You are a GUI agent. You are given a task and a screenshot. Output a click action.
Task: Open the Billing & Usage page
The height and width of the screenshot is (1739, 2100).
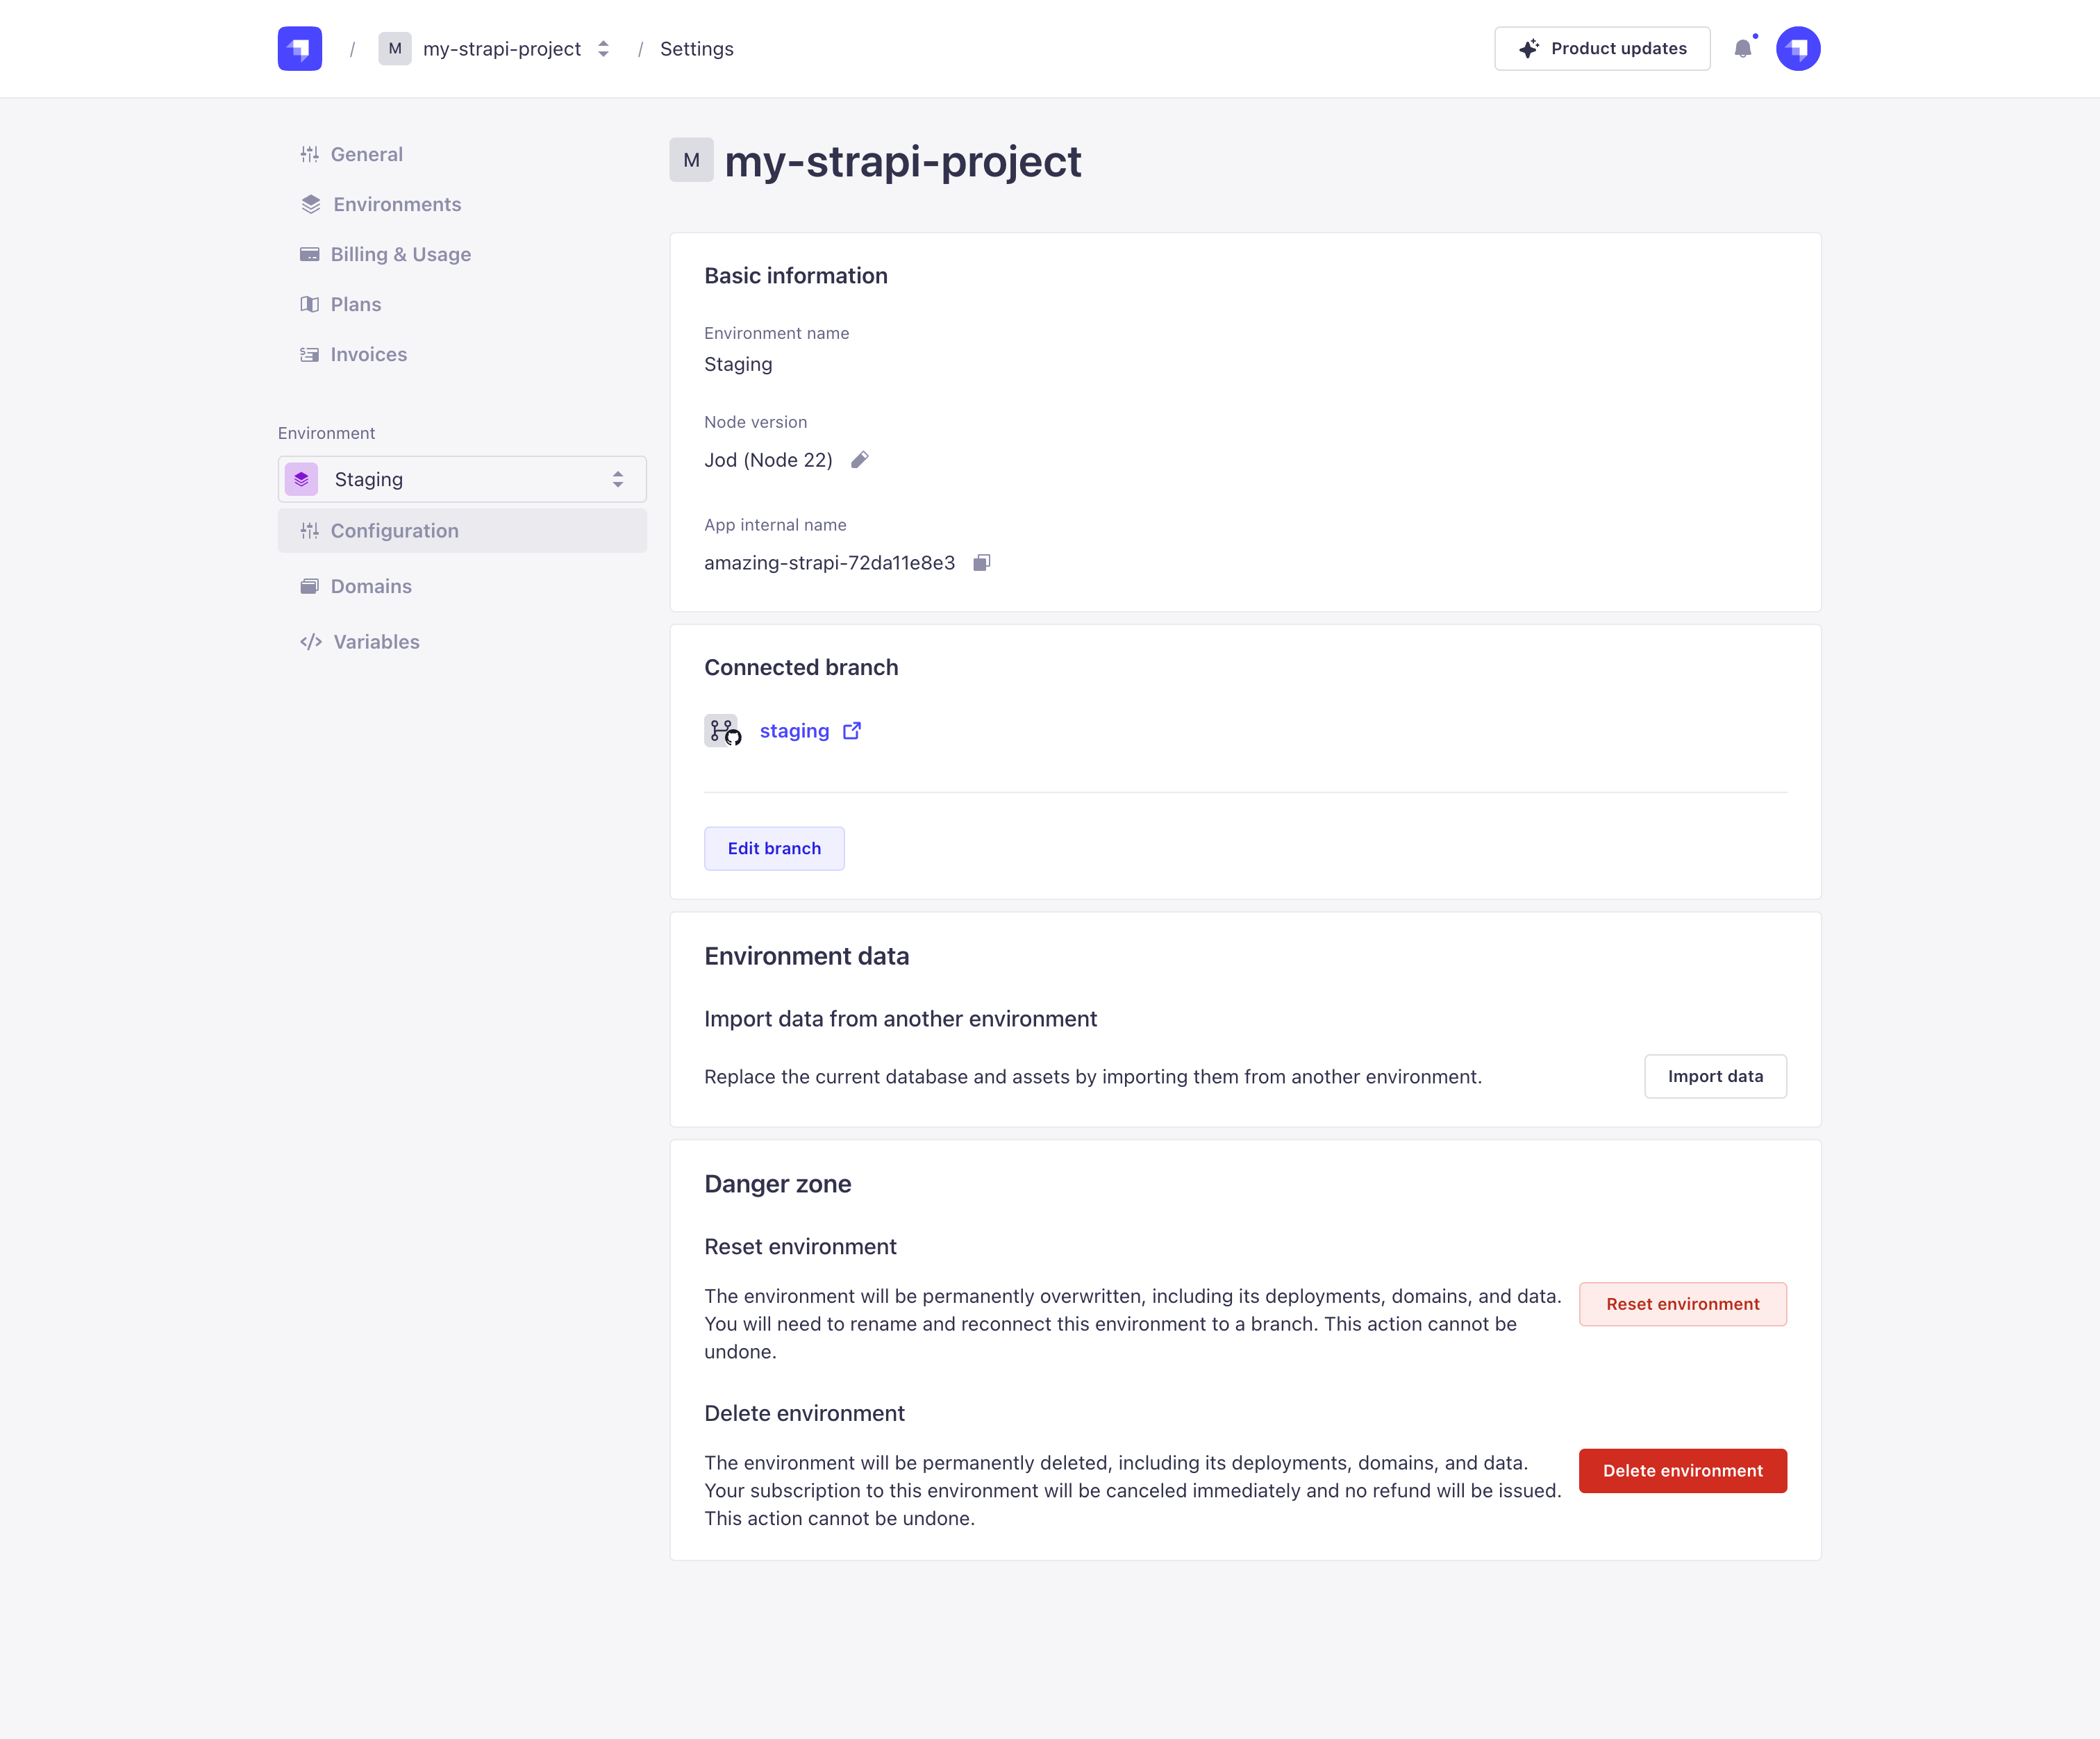point(400,254)
